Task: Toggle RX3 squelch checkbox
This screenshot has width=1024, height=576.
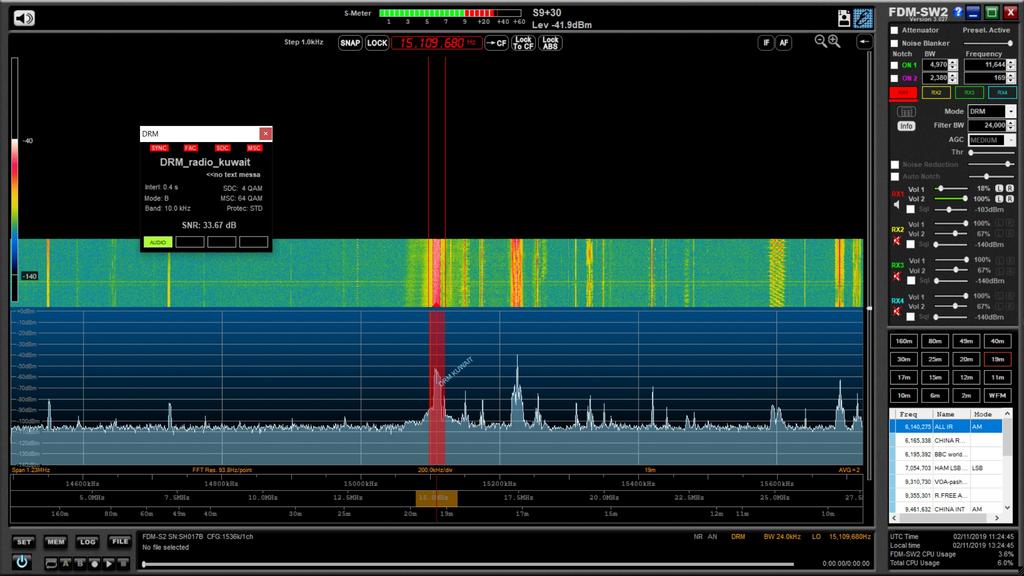Action: [911, 281]
